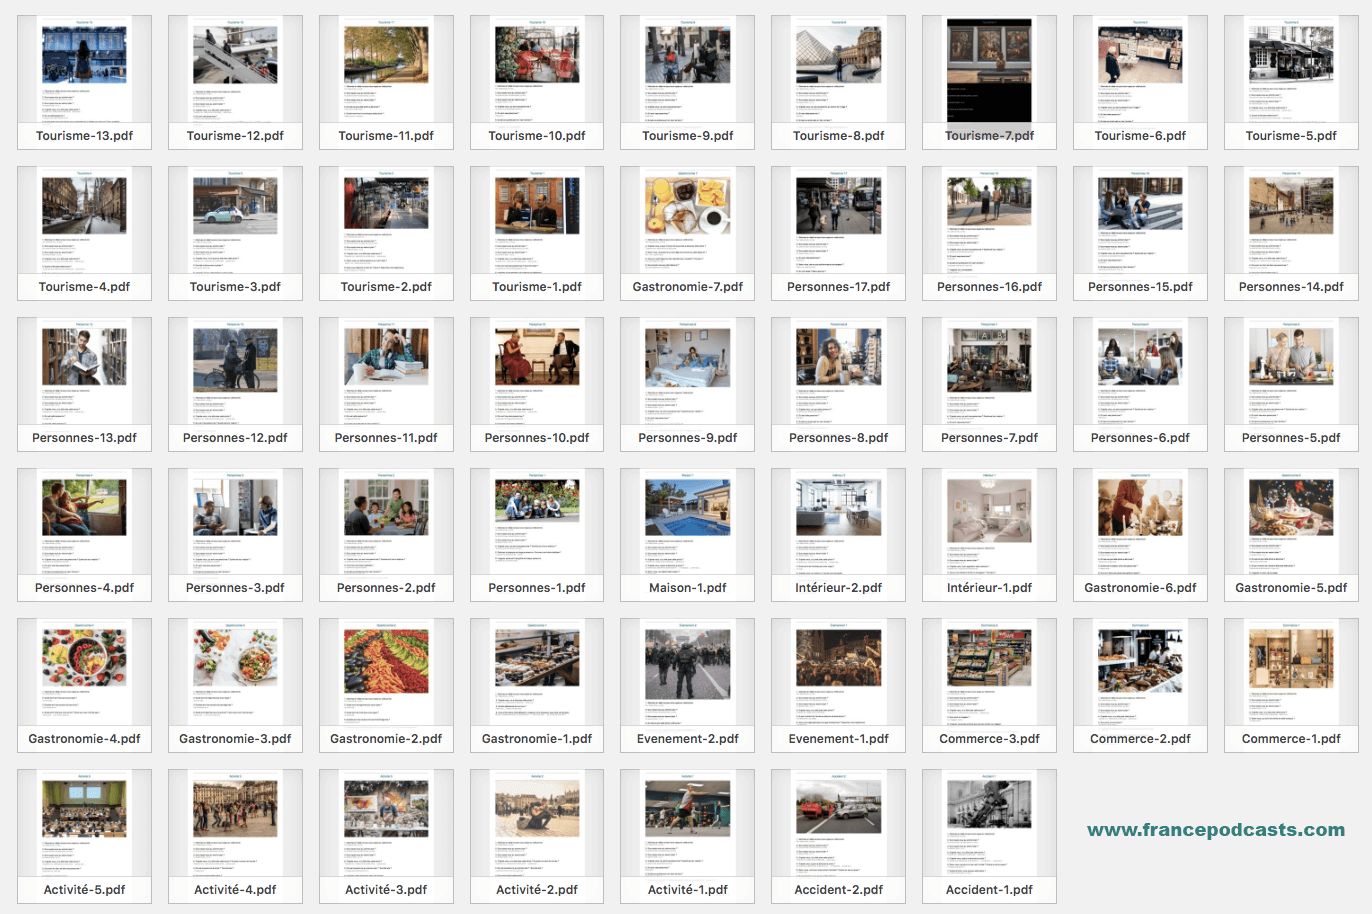Select the Gastronomie-4.pdf fruit bowl file
This screenshot has width=1372, height=914.
tap(84, 673)
